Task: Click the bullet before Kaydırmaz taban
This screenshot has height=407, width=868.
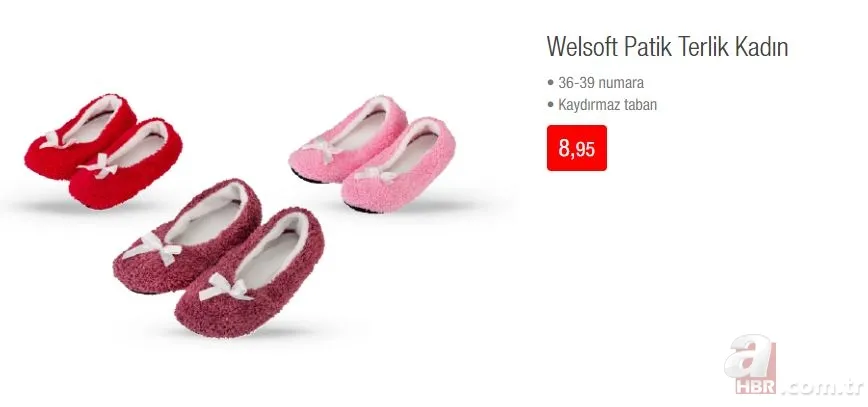Action: pos(550,105)
